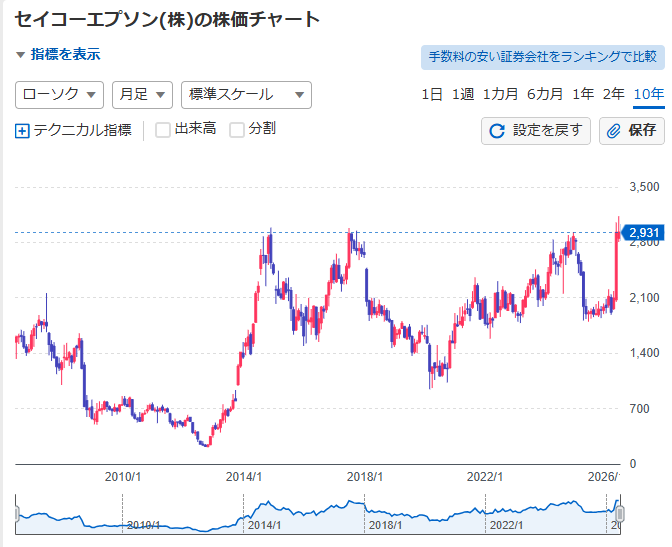Click the triangle icon before 指標を表示
Viewport: 672px width, 547px height.
click(20, 55)
